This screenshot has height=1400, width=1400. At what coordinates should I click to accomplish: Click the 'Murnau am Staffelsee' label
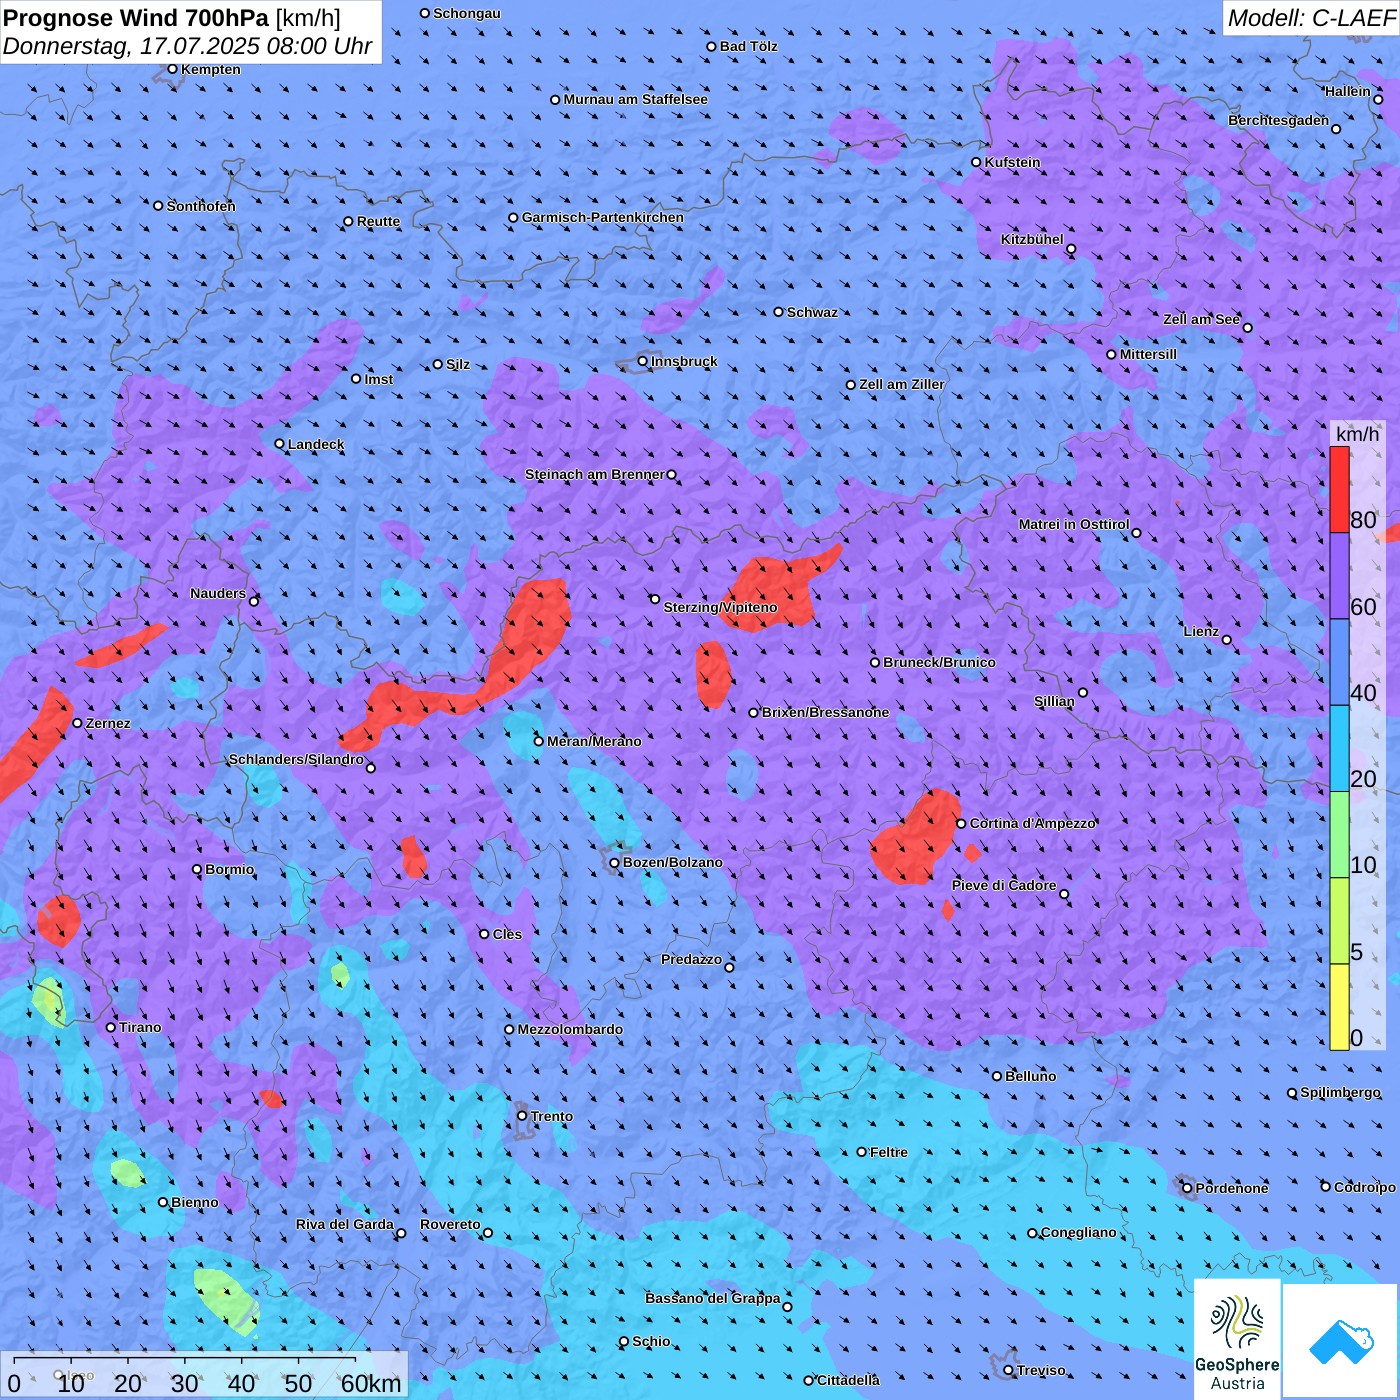[x=636, y=99]
